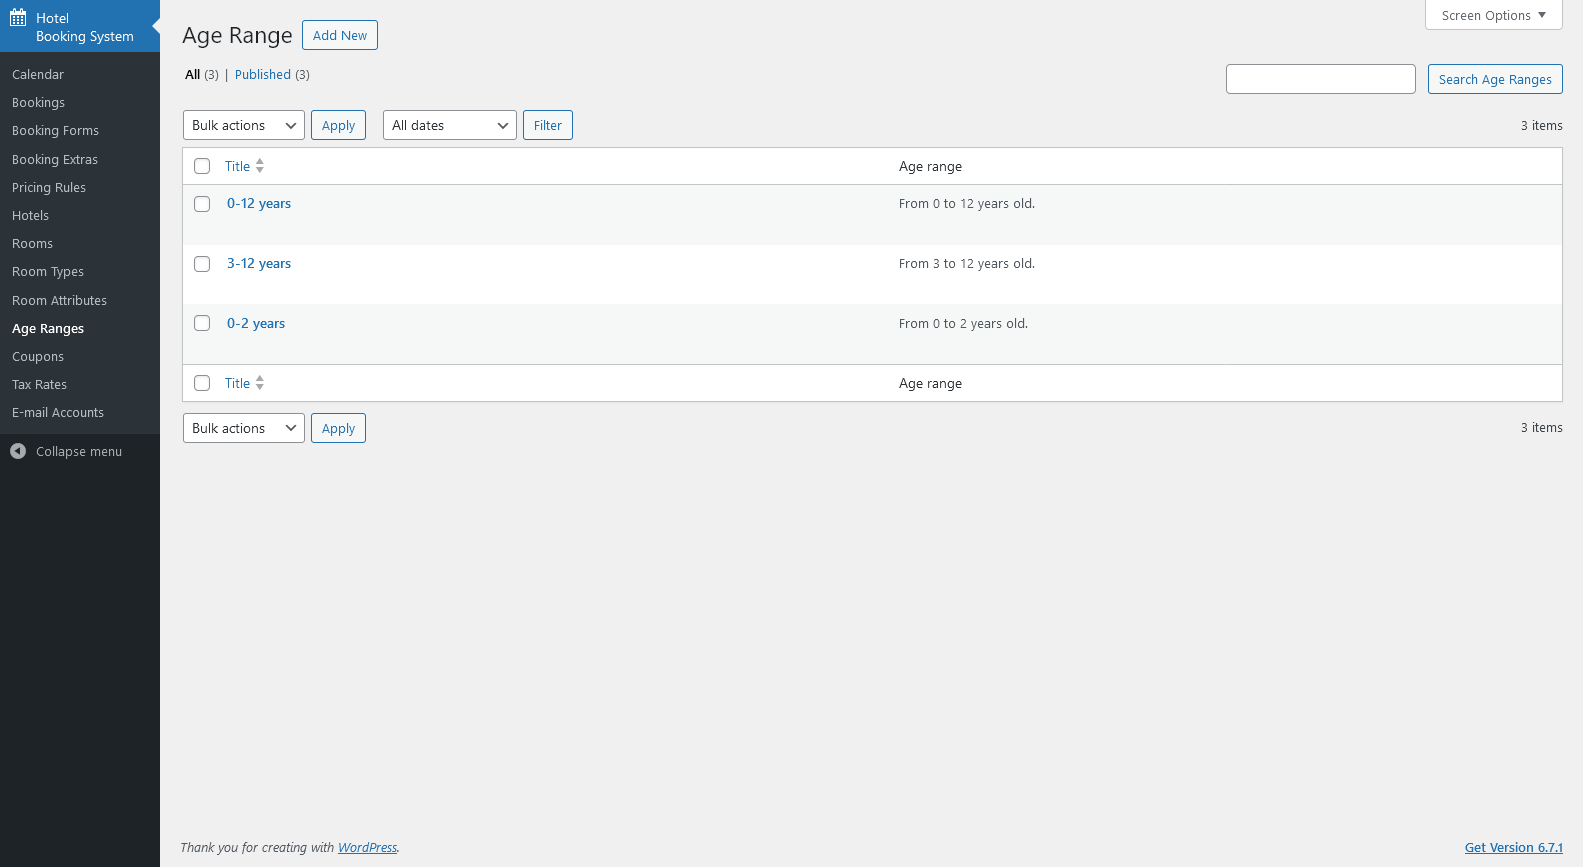Click Get Version 6.7.1 link
This screenshot has width=1583, height=867.
[x=1514, y=847]
